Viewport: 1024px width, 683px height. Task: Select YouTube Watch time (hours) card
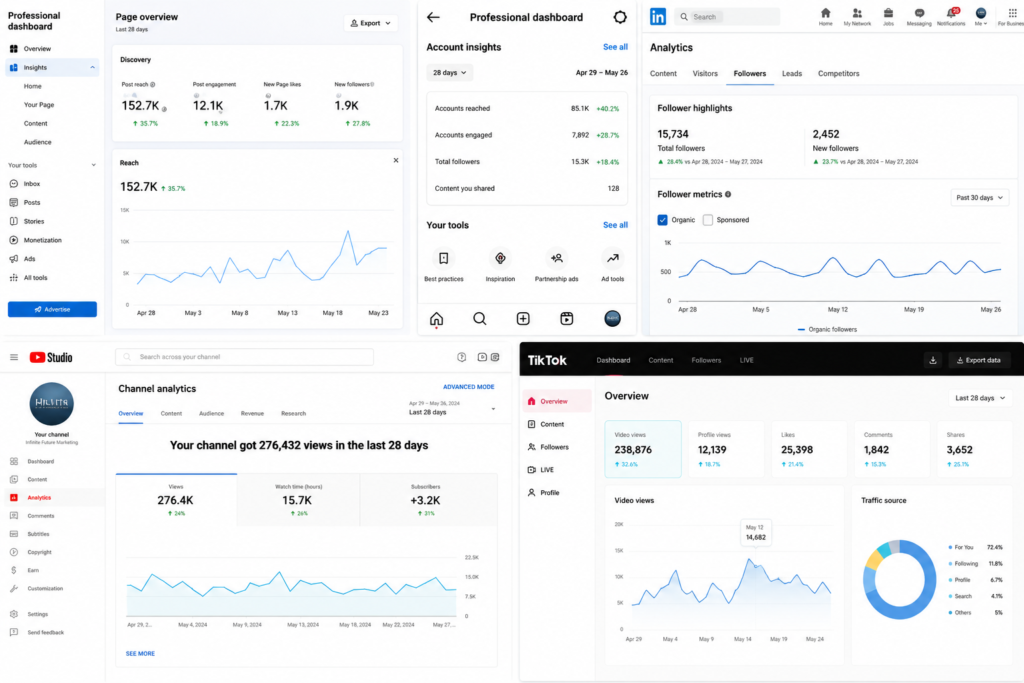[x=297, y=500]
